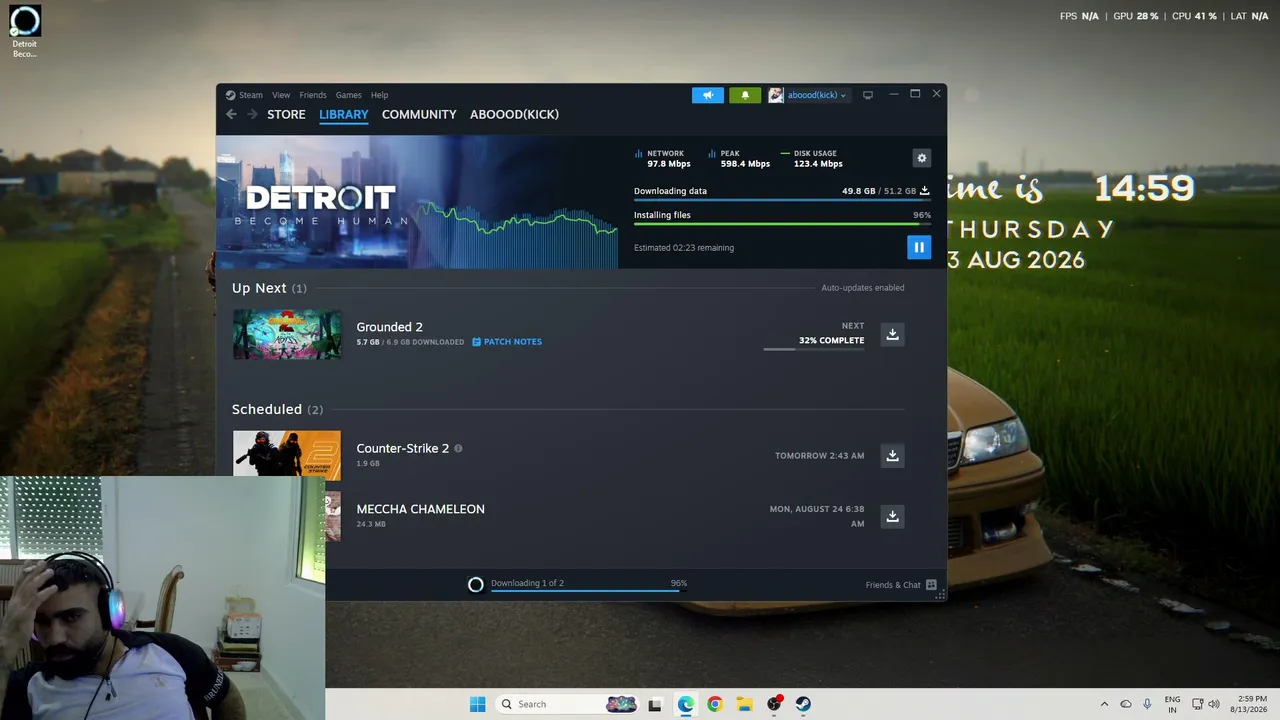
Task: Go back with the left arrow
Action: coord(231,114)
